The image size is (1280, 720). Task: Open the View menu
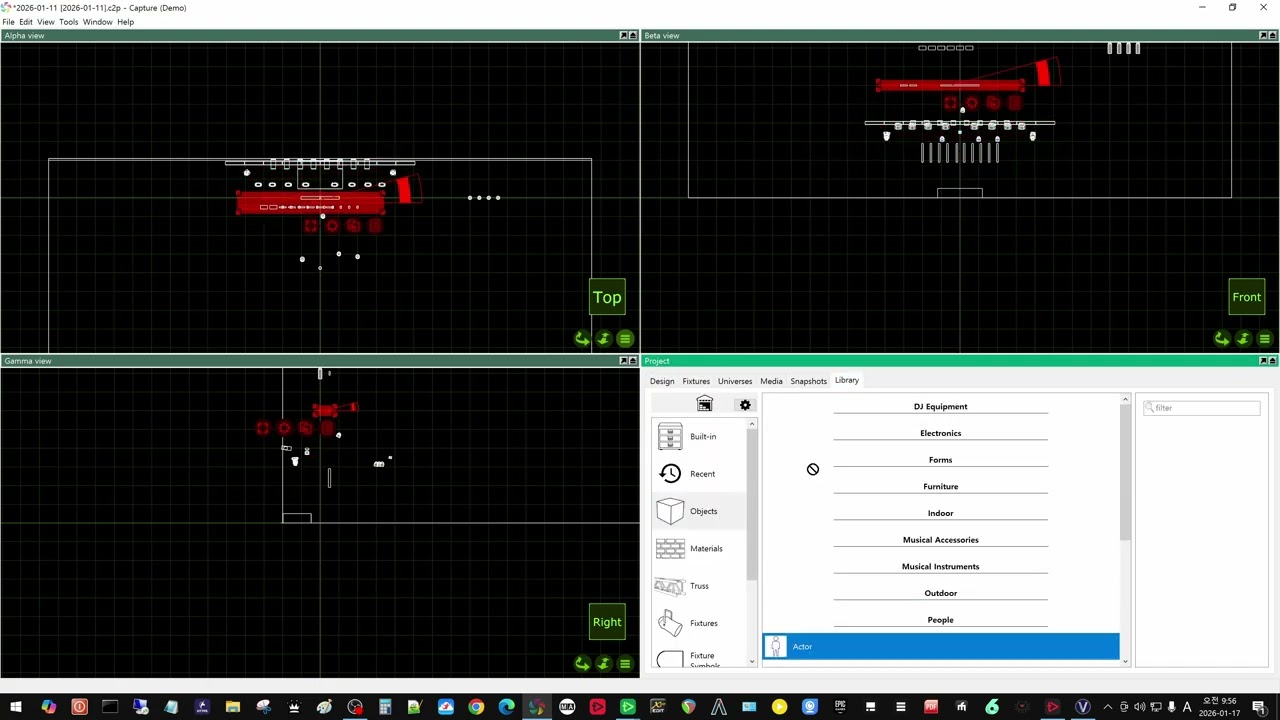point(46,21)
